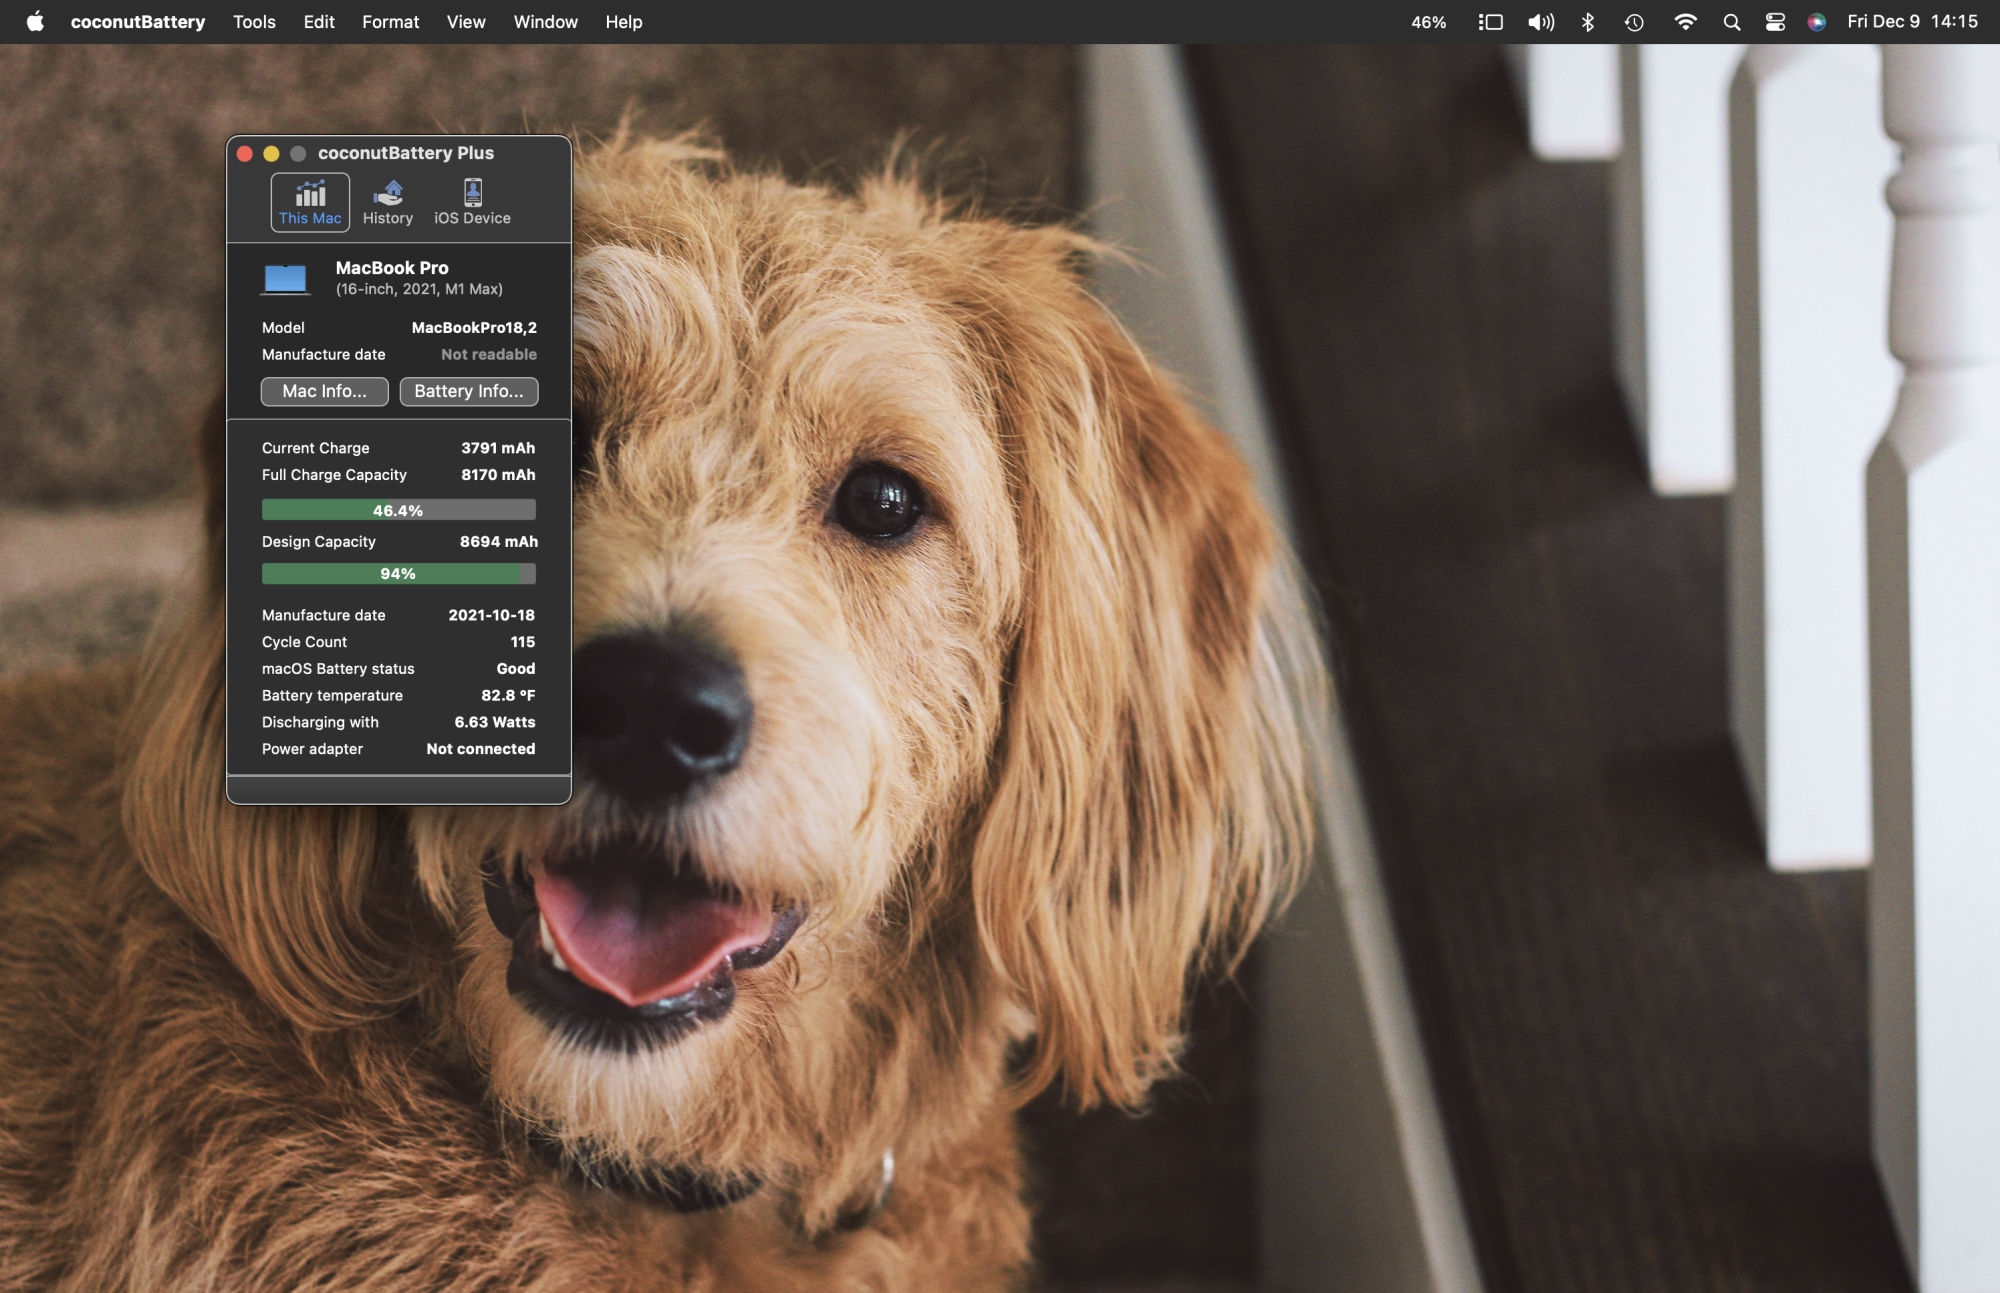Open the History tab
This screenshot has height=1293, width=2000.
click(387, 201)
